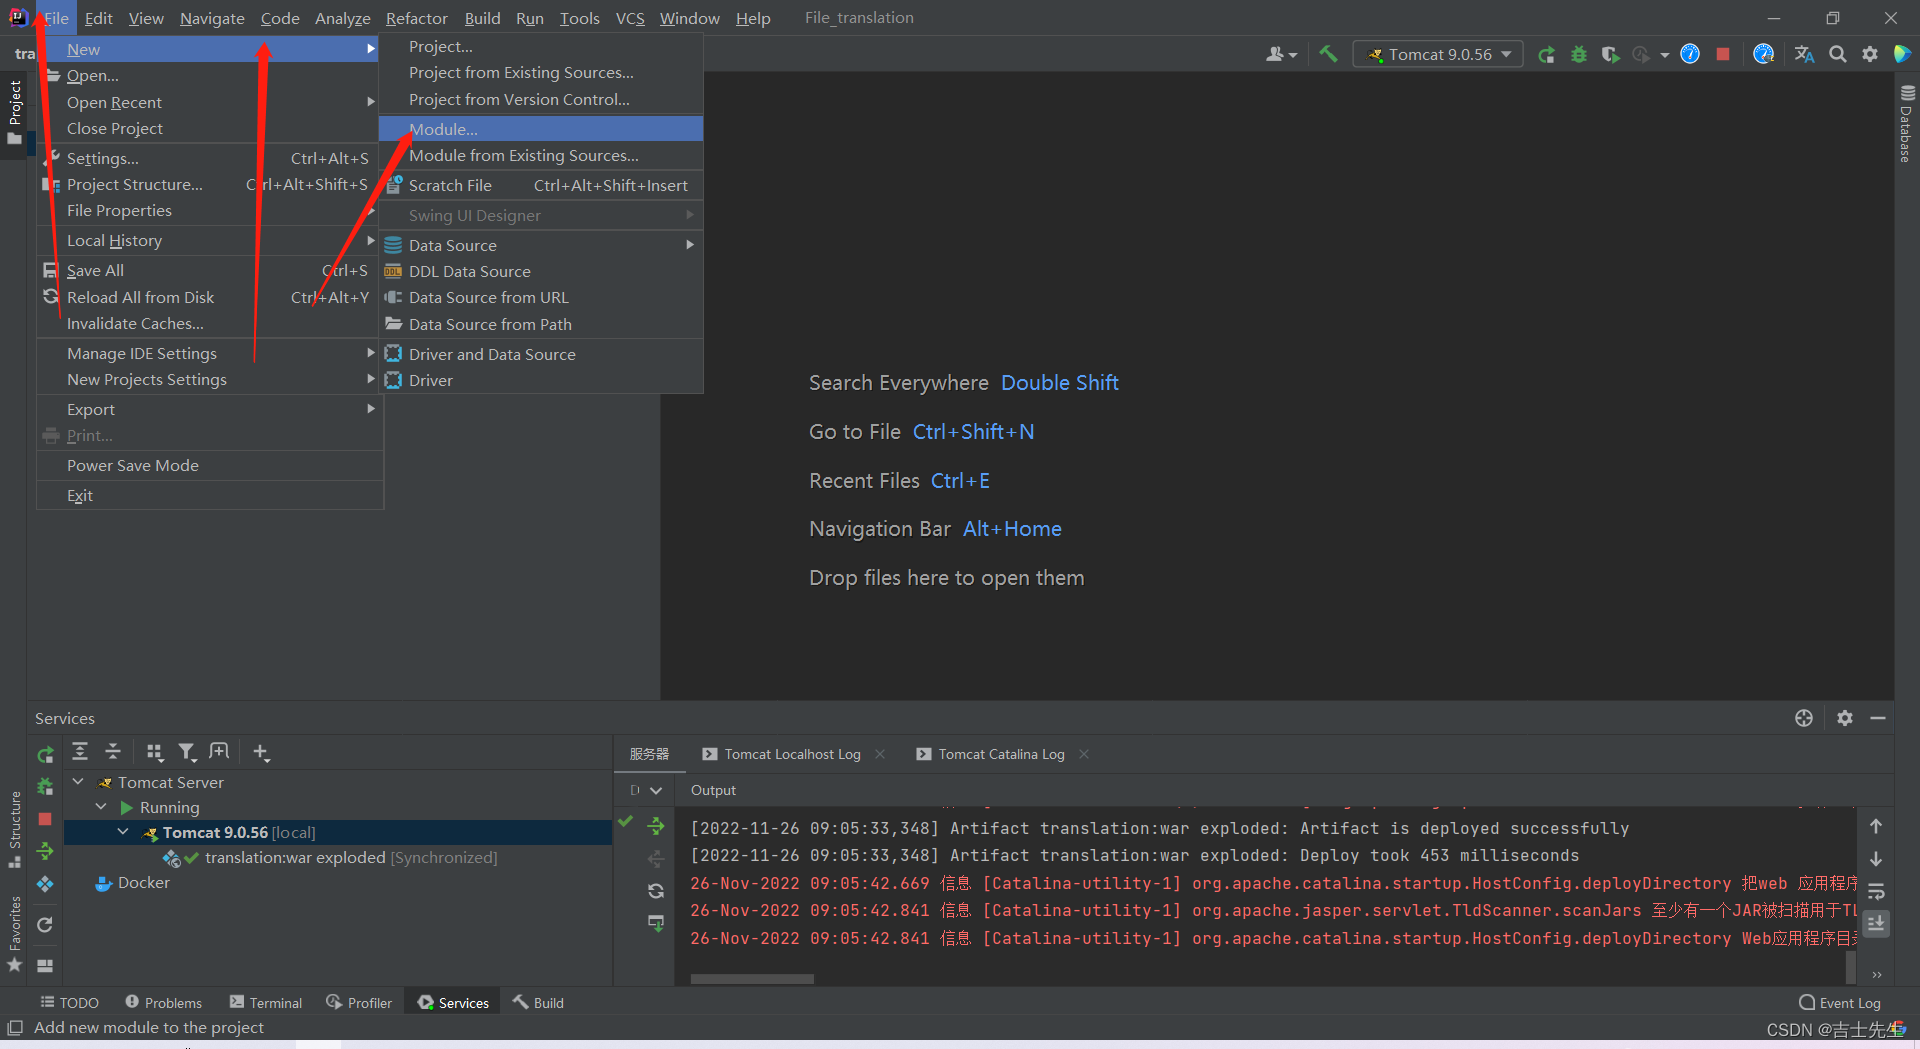The width and height of the screenshot is (1920, 1049).
Task: Click the Filter icon in Services toolbar
Action: coord(187,752)
